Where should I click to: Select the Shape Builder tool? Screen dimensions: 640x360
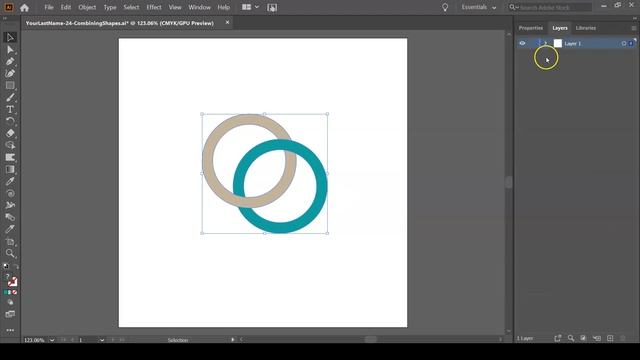10,145
